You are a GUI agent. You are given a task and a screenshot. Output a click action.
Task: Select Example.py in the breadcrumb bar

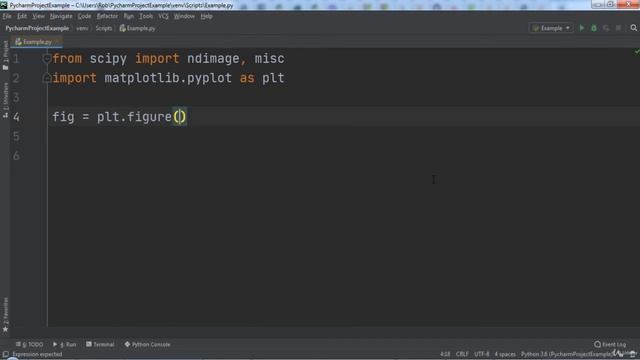(x=138, y=29)
